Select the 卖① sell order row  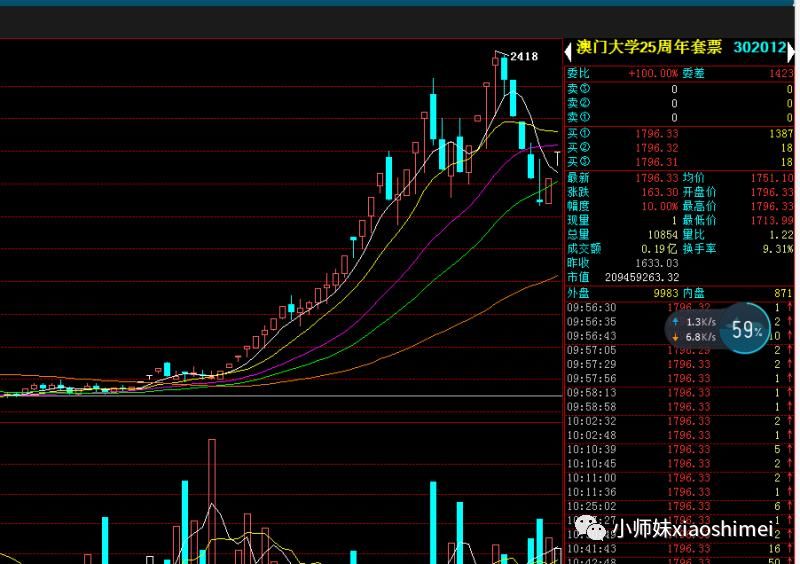680,117
